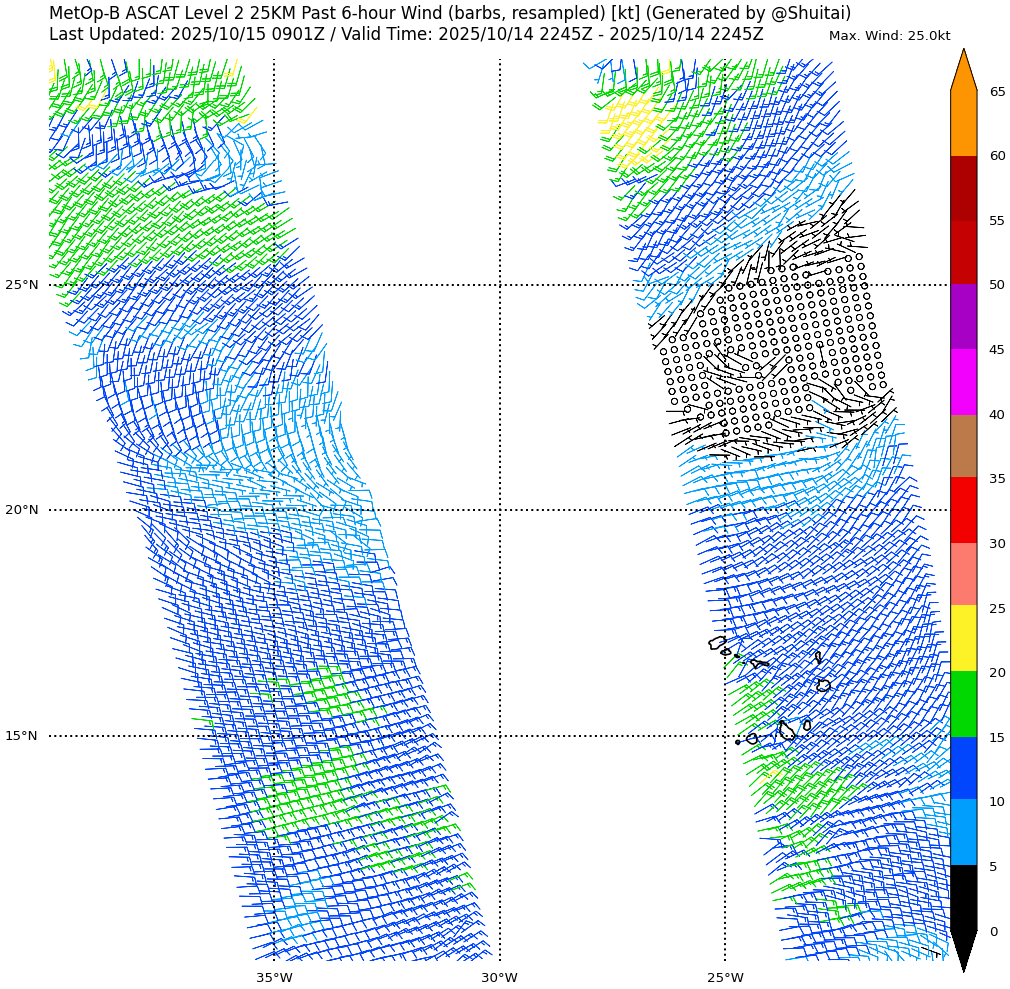The width and height of the screenshot is (1010, 989).
Task: Click the 35°W longitude axis label
Action: [x=274, y=977]
